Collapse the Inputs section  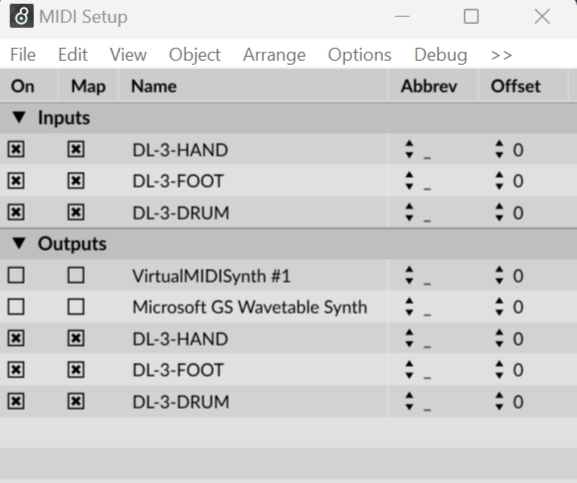tap(19, 118)
